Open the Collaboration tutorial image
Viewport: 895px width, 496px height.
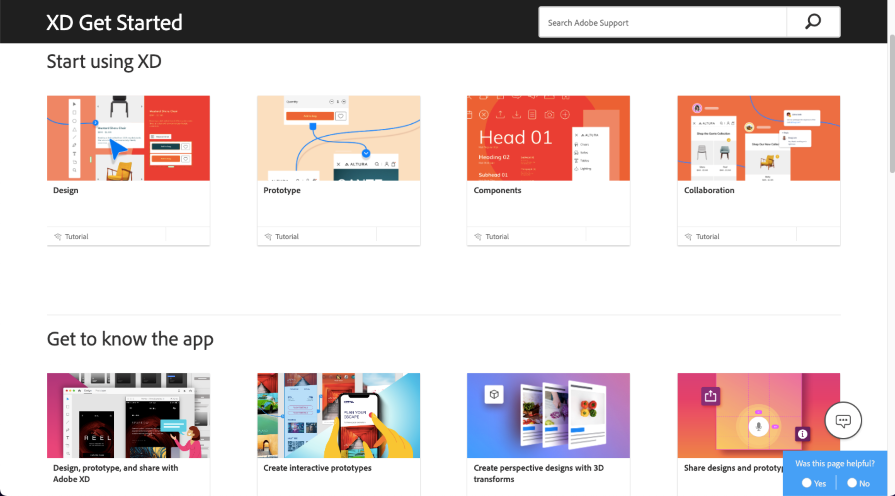(x=758, y=138)
